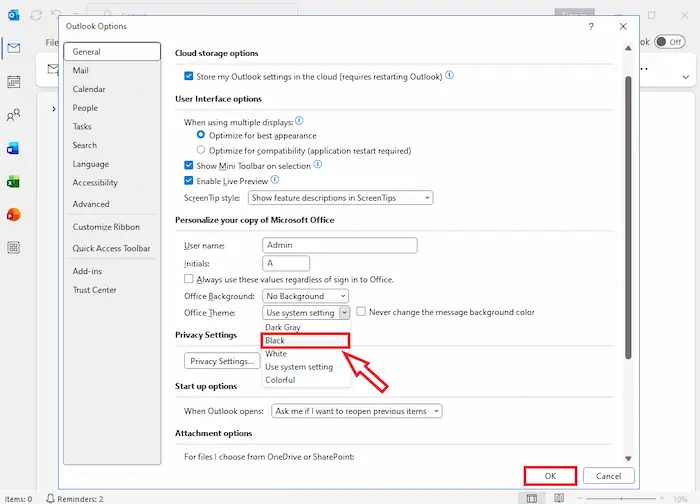Show info icon next to multiple displays
This screenshot has height=504, width=700.
tap(299, 121)
